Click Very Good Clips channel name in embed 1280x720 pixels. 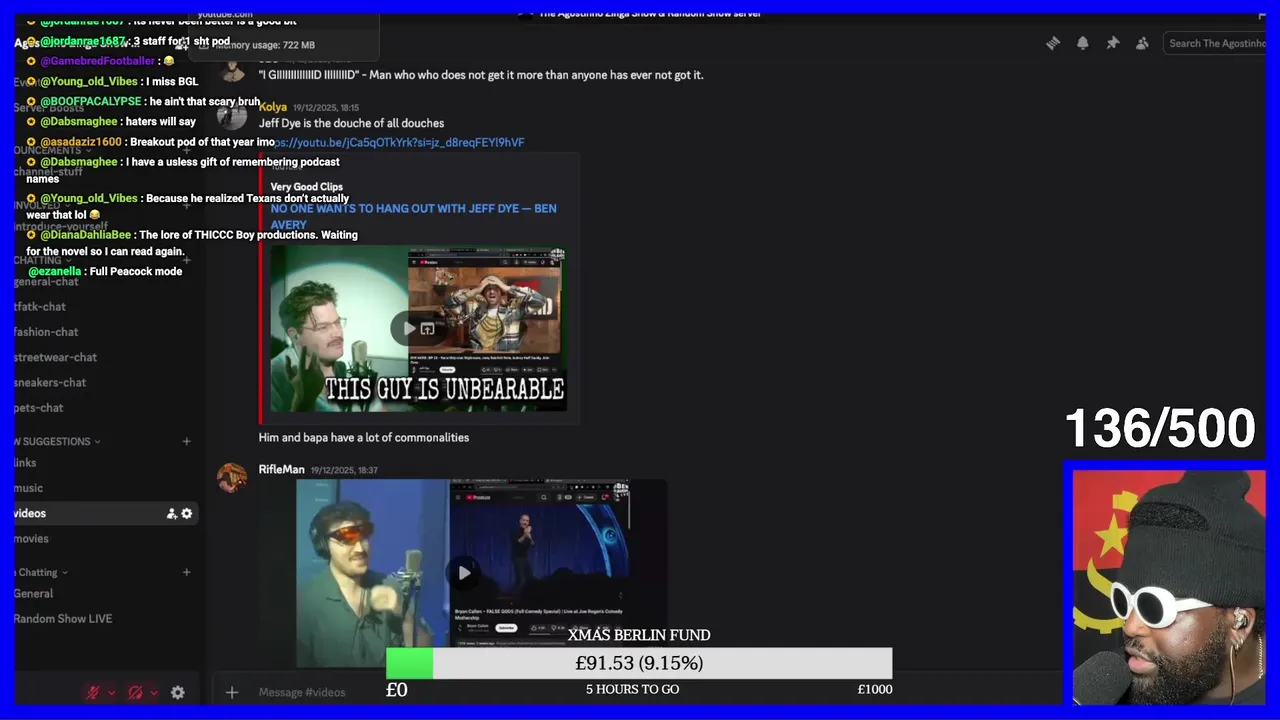click(306, 187)
